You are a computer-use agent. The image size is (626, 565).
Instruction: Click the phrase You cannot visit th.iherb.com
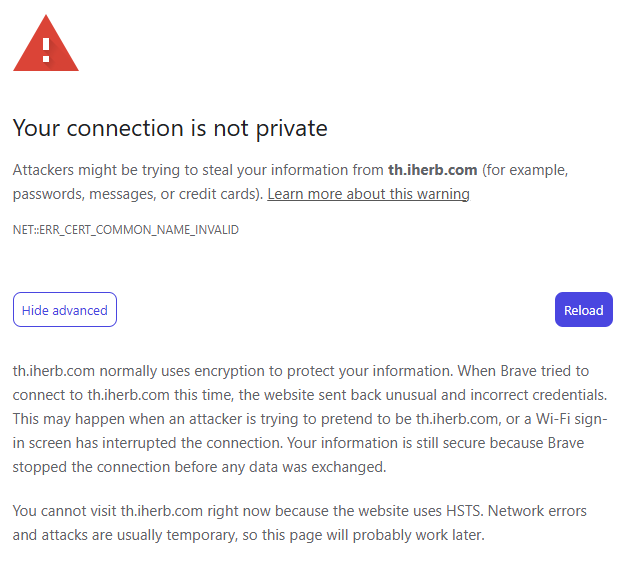108,511
